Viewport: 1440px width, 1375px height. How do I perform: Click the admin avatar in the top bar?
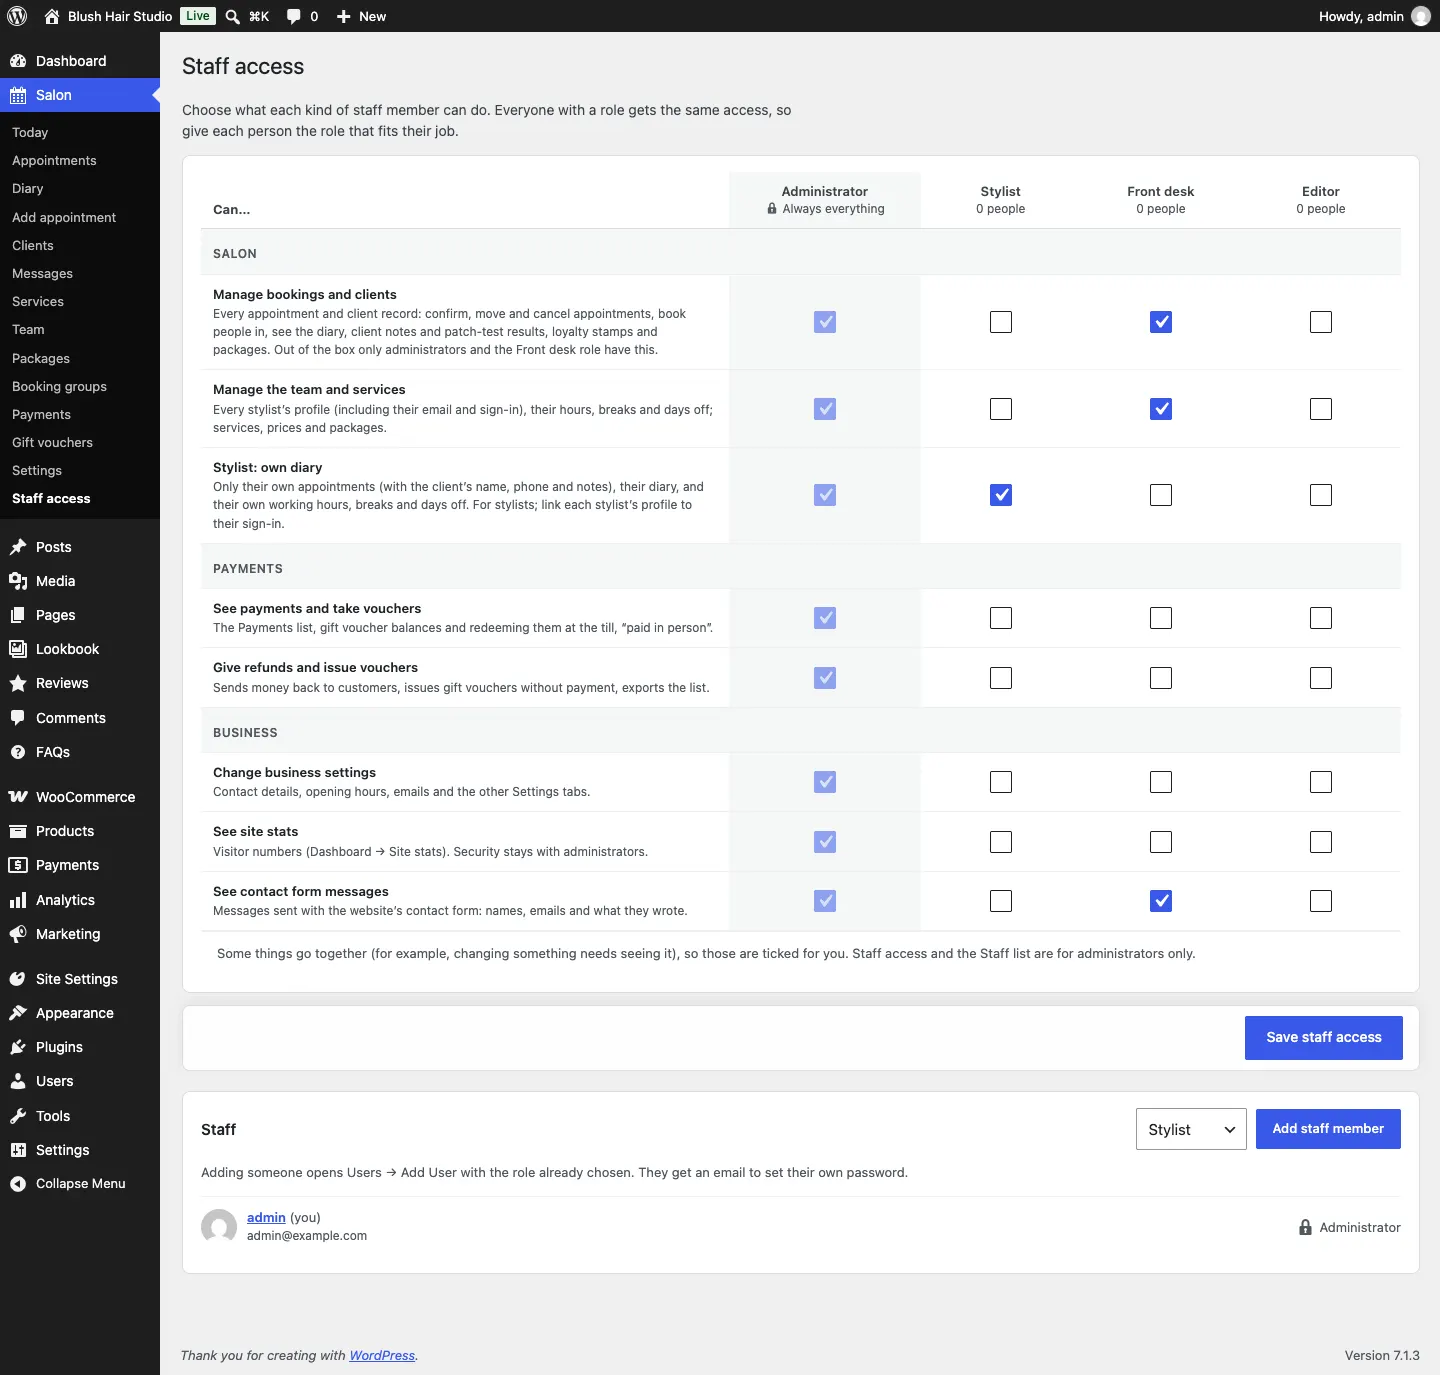[x=1421, y=16]
